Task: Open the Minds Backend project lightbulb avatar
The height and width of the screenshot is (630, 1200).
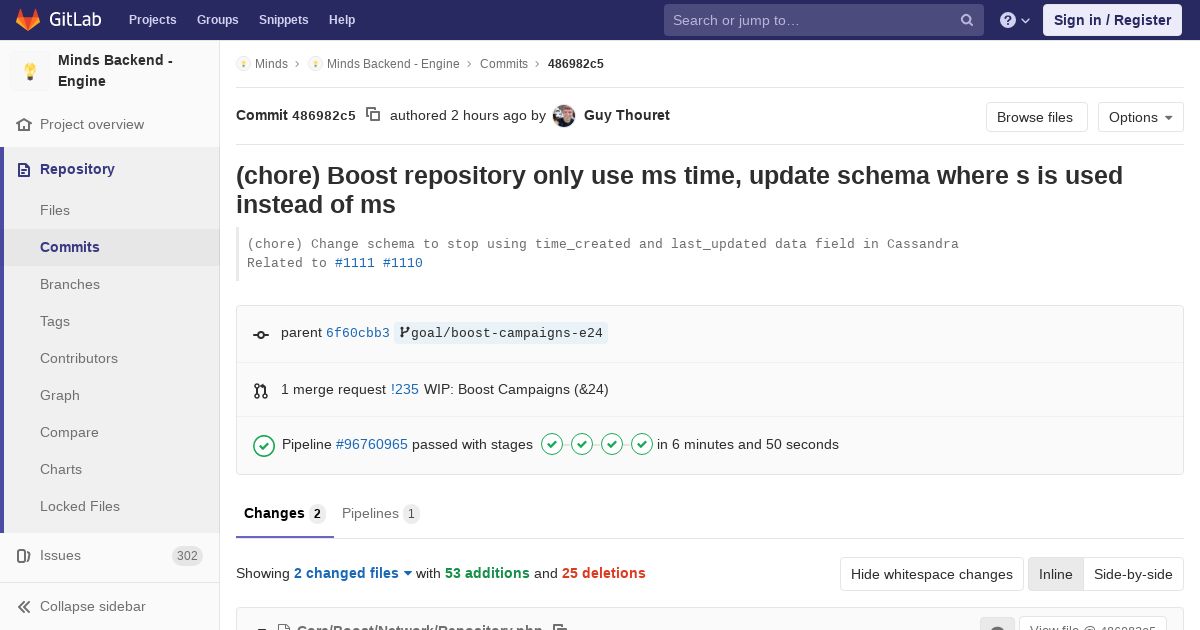Action: 30,71
